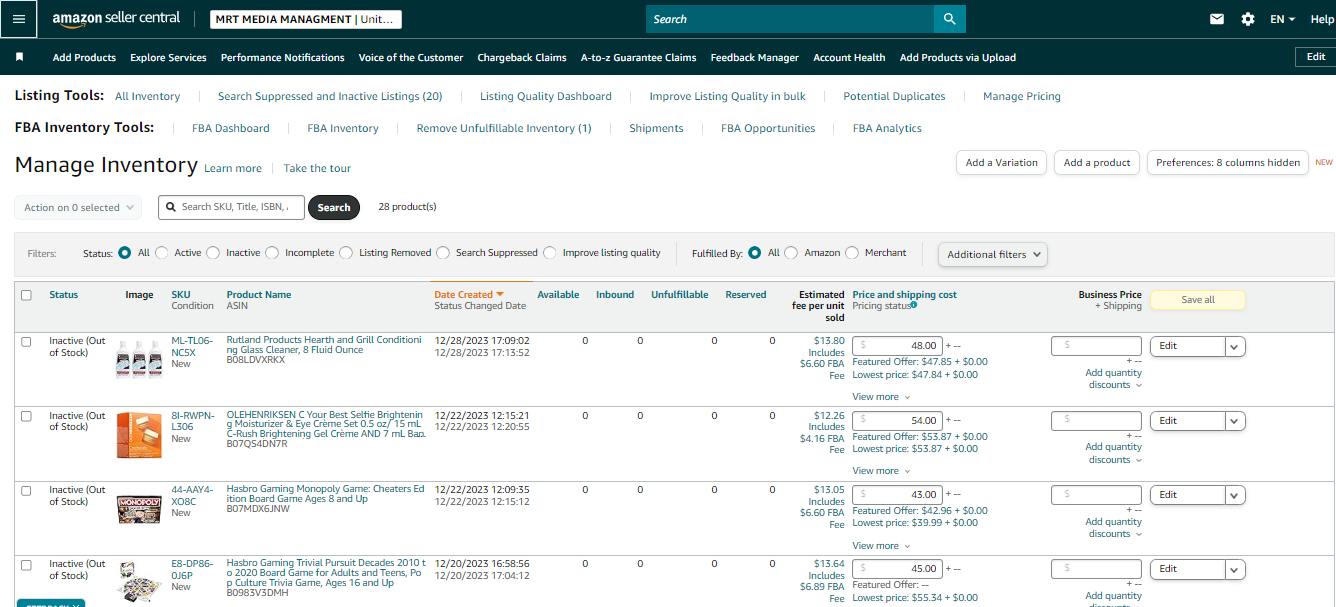Check the OLEHENRIKSEN row checkbox
The height and width of the screenshot is (607, 1336).
click(x=26, y=416)
